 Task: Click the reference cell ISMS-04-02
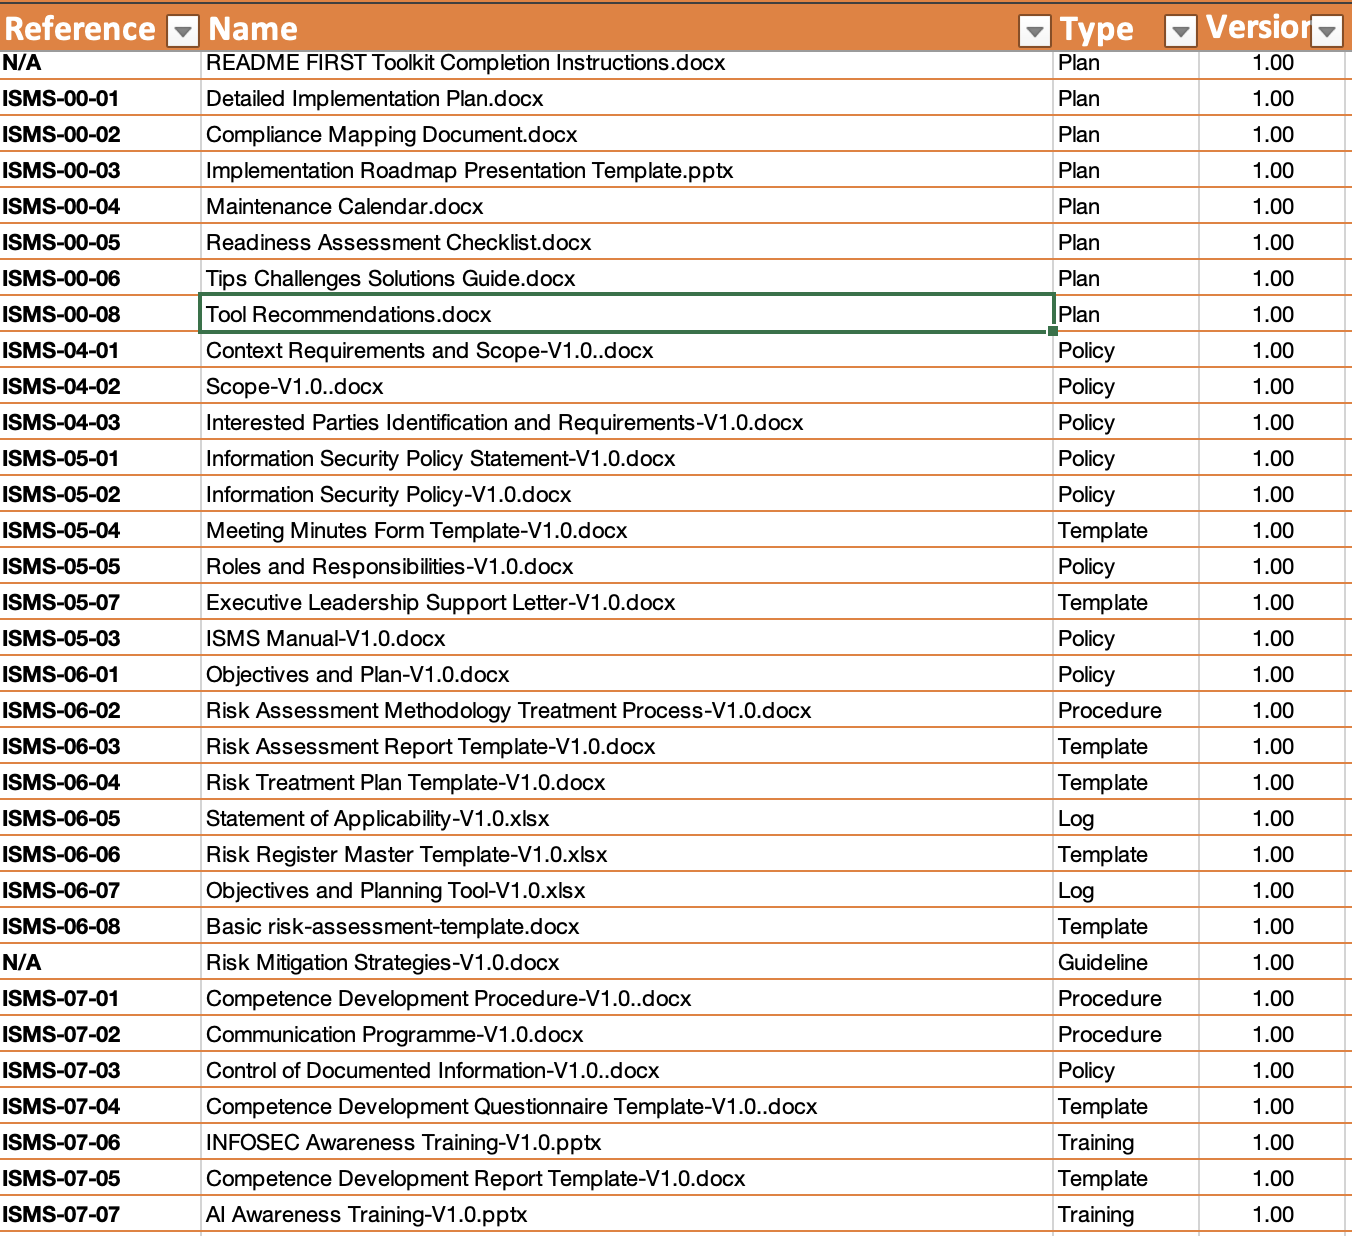click(x=100, y=386)
